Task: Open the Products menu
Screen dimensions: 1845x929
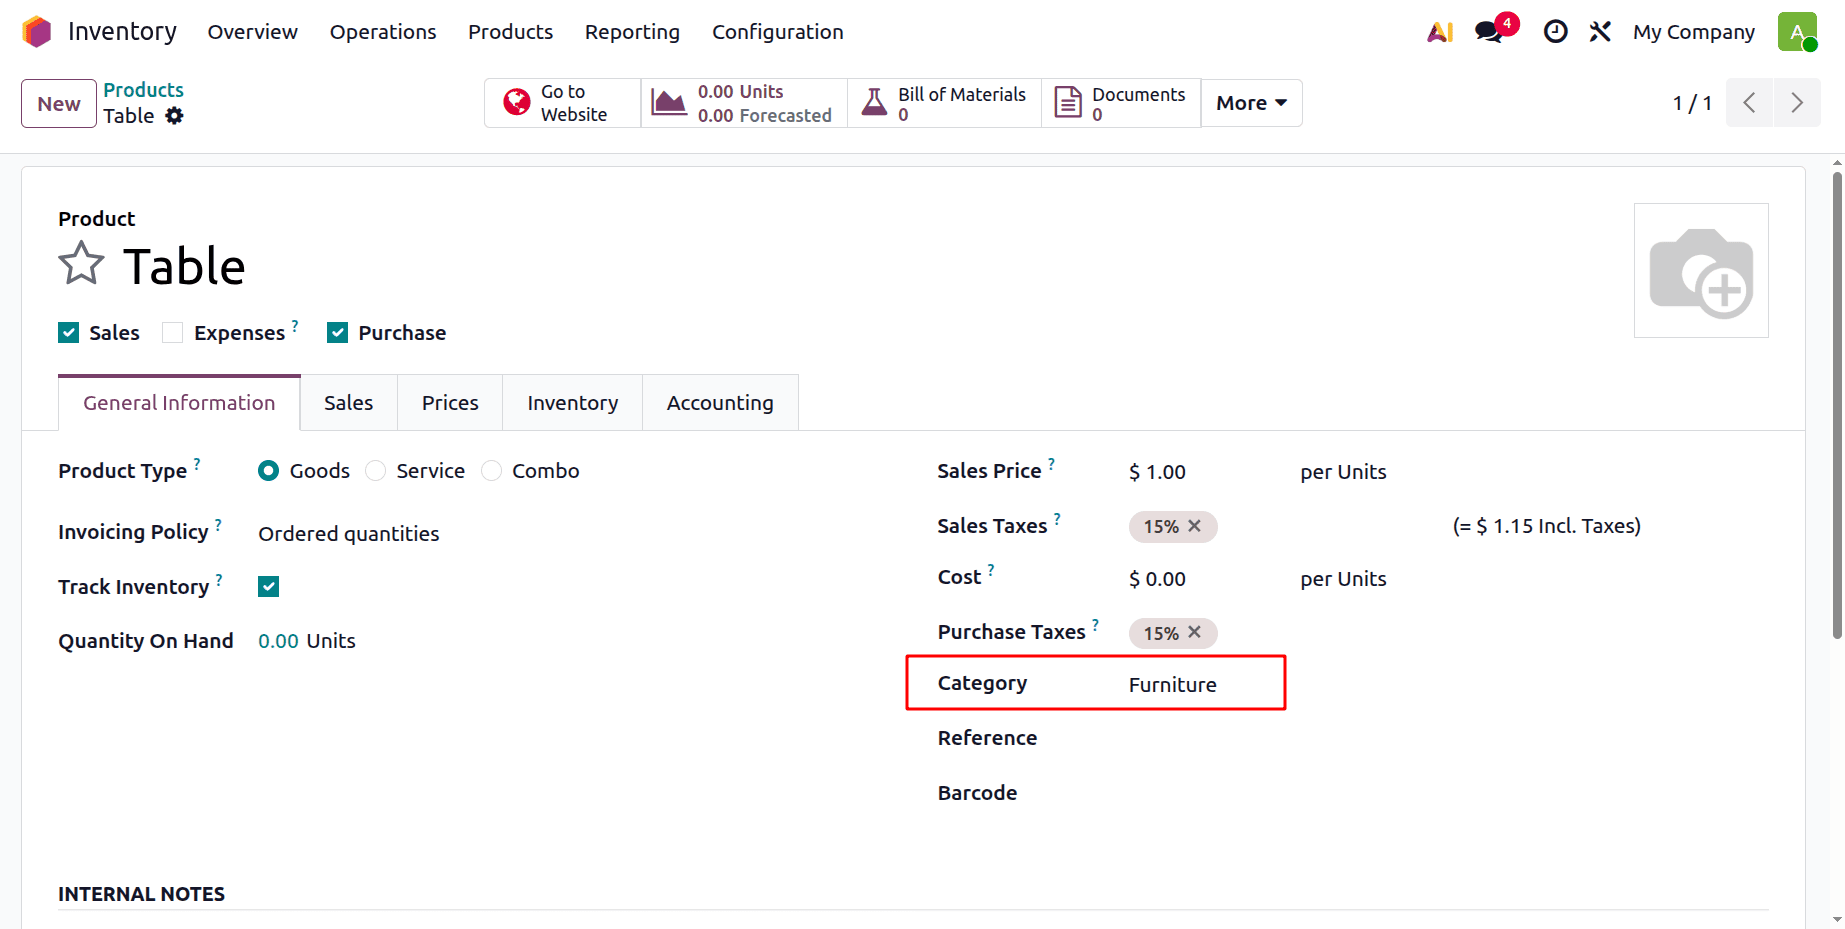Action: tap(510, 32)
